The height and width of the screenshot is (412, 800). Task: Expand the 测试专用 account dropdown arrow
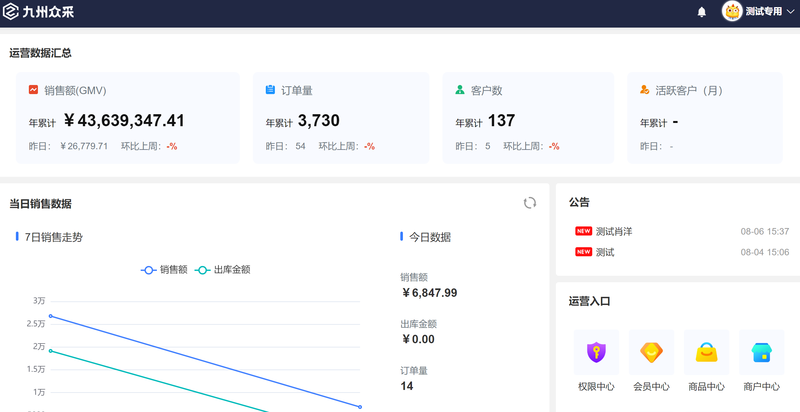pos(790,12)
